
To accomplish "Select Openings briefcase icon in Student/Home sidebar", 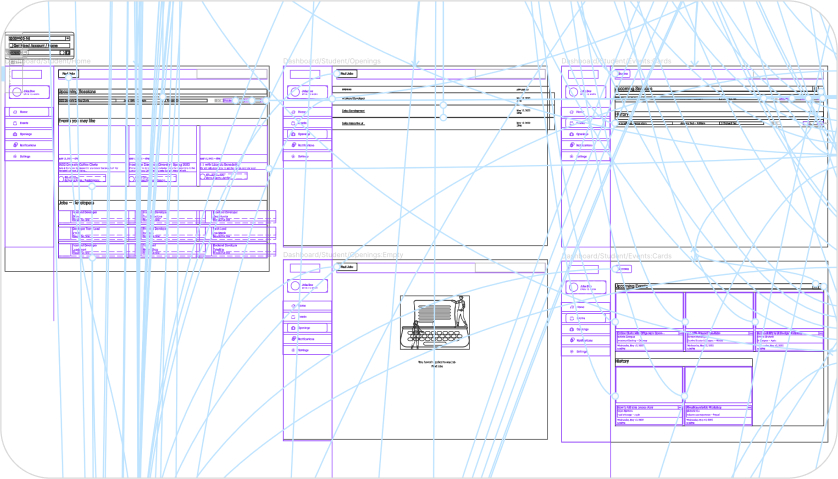I will 15,134.
